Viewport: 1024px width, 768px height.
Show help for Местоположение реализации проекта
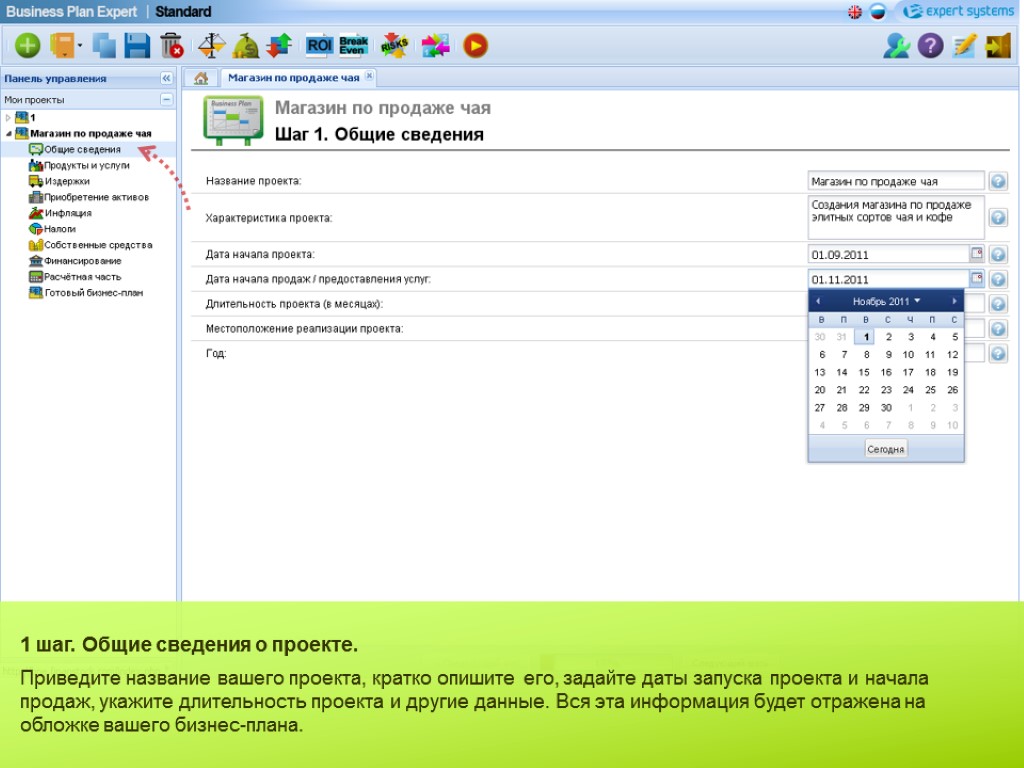[998, 329]
